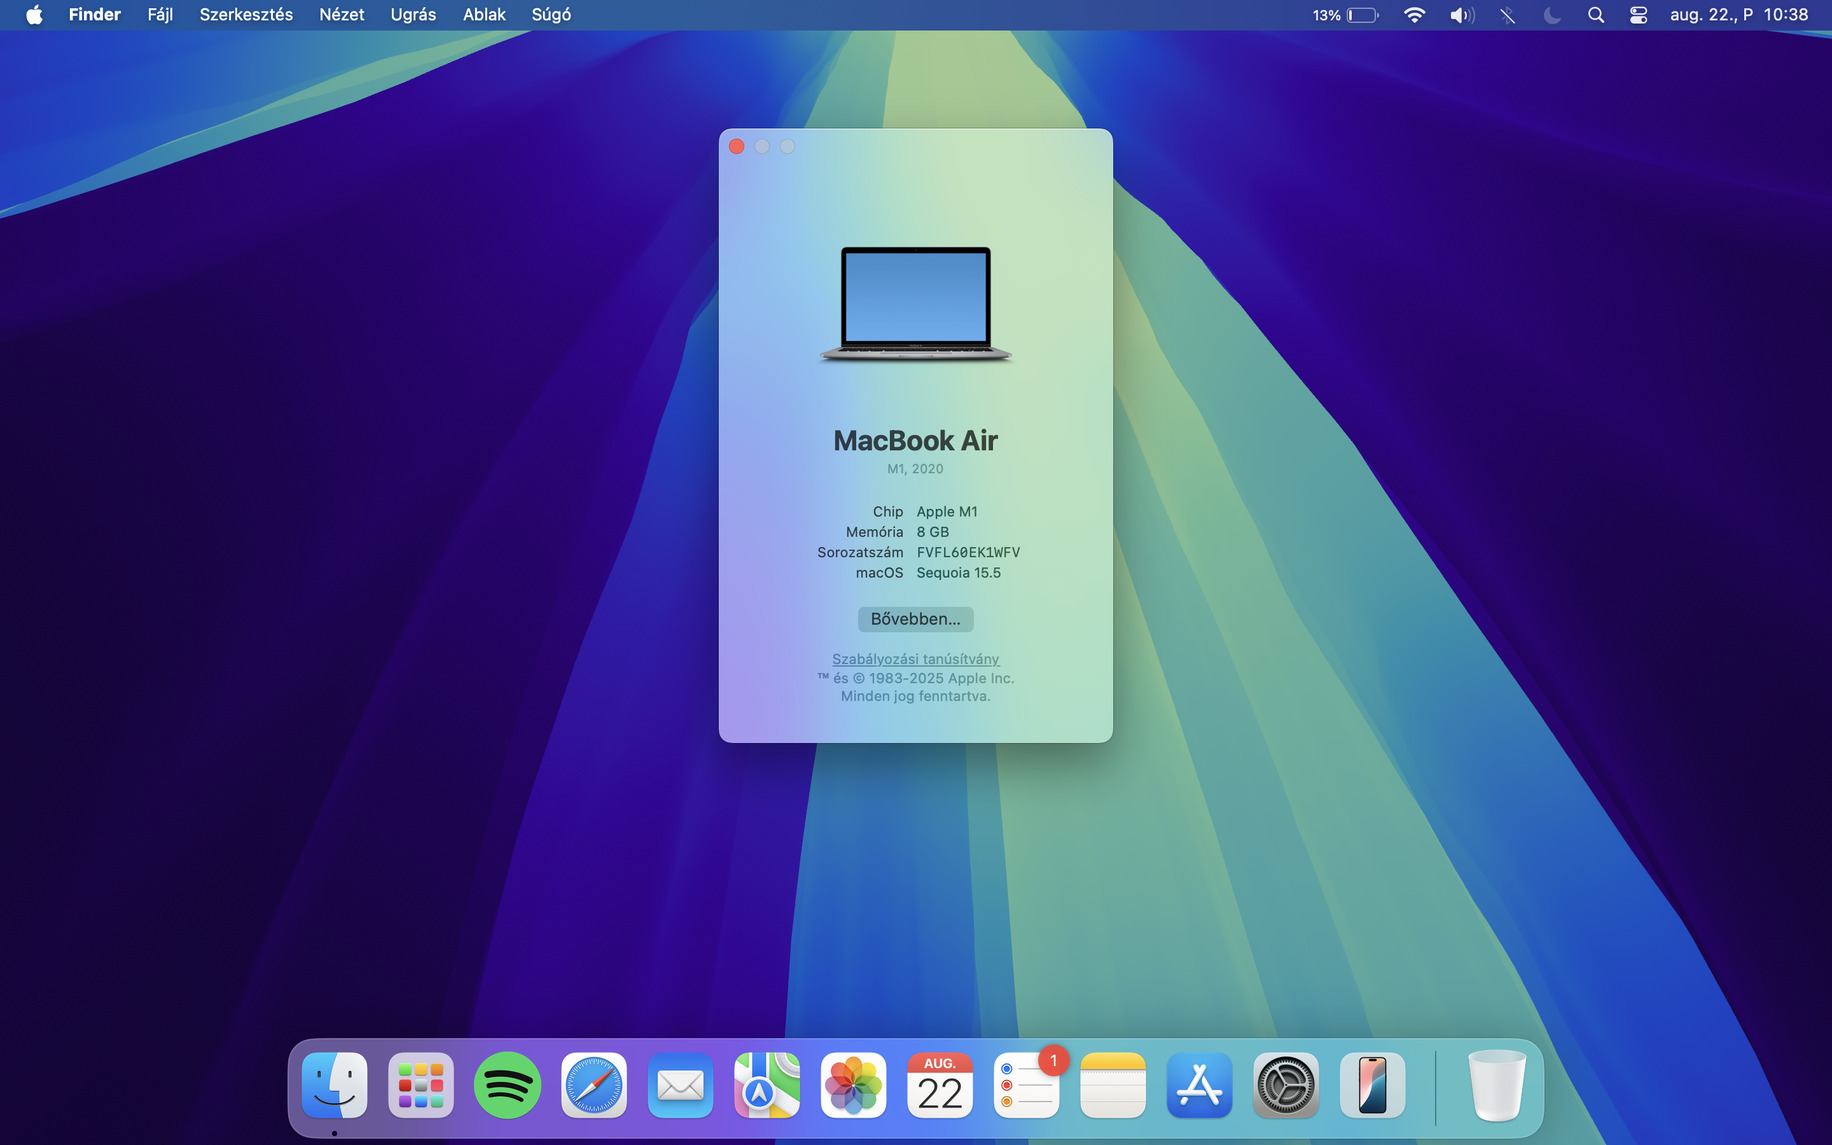Open the Ablak menu
This screenshot has width=1832, height=1145.
point(484,15)
